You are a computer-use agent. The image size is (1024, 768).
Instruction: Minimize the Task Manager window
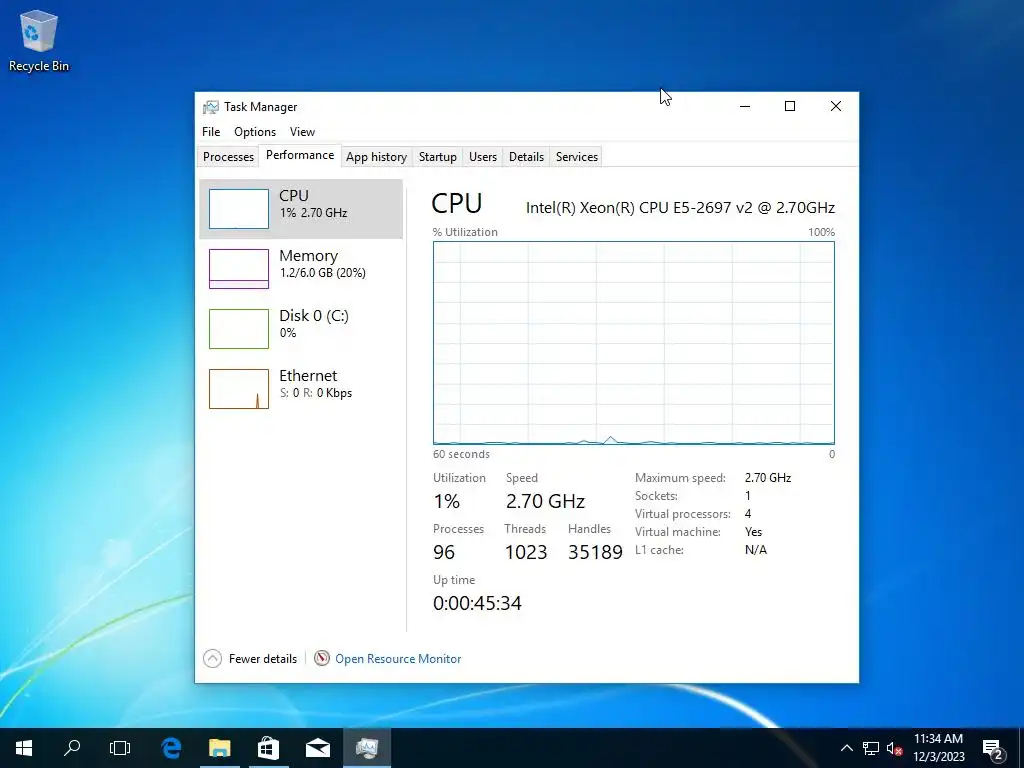(744, 106)
